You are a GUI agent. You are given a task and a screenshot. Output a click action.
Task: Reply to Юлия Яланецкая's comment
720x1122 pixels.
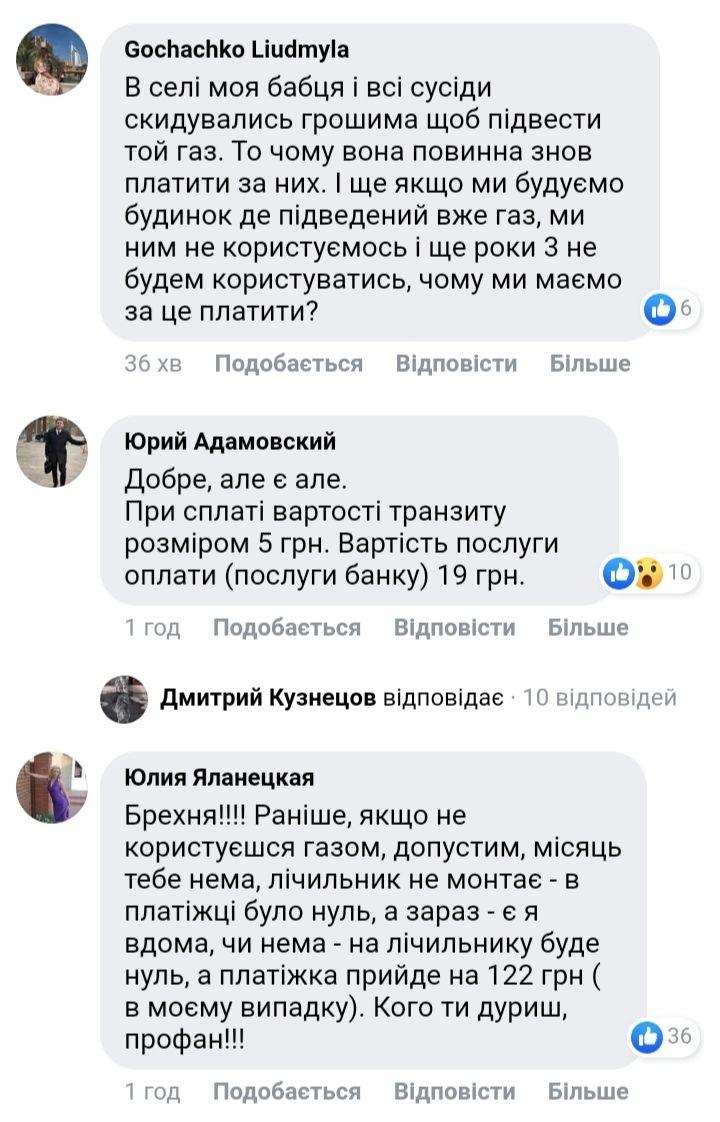coord(454,1091)
